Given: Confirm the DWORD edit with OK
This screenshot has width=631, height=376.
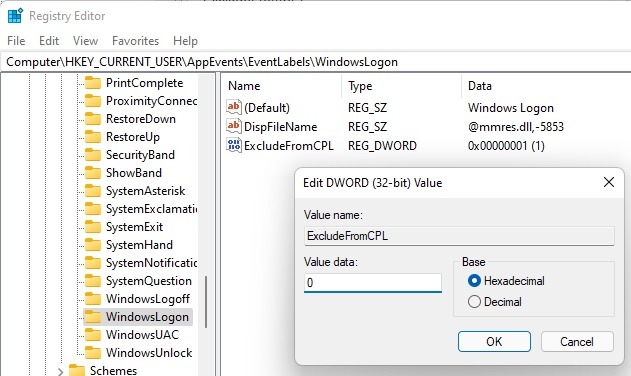Looking at the screenshot, I should [494, 341].
